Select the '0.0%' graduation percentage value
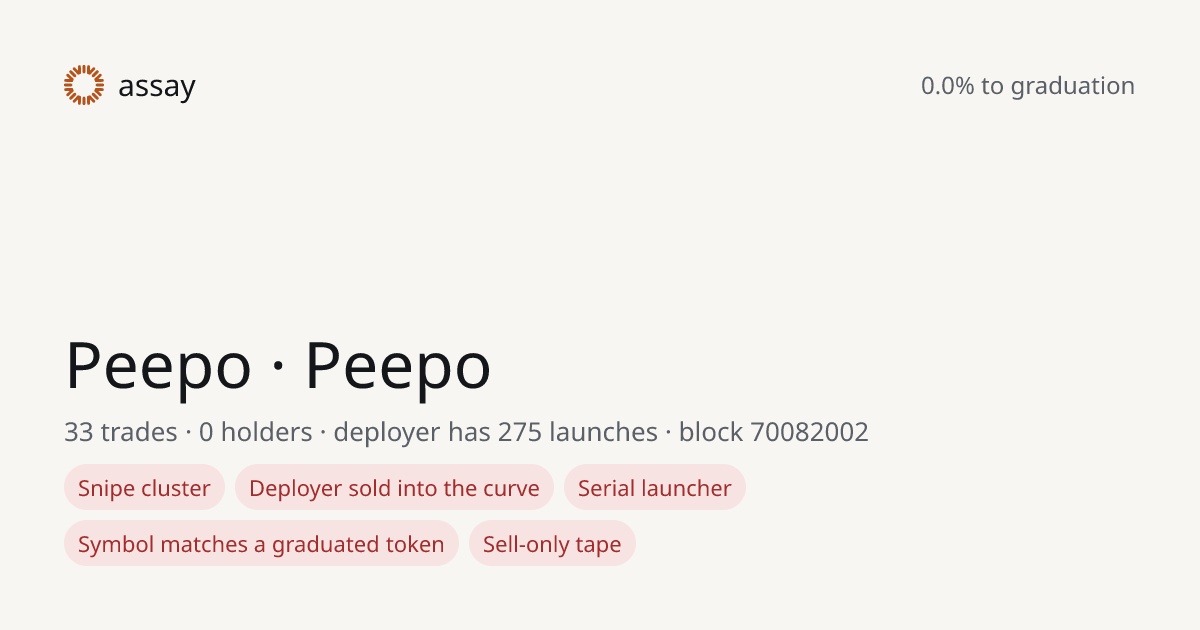The width and height of the screenshot is (1200, 630). [x=947, y=86]
